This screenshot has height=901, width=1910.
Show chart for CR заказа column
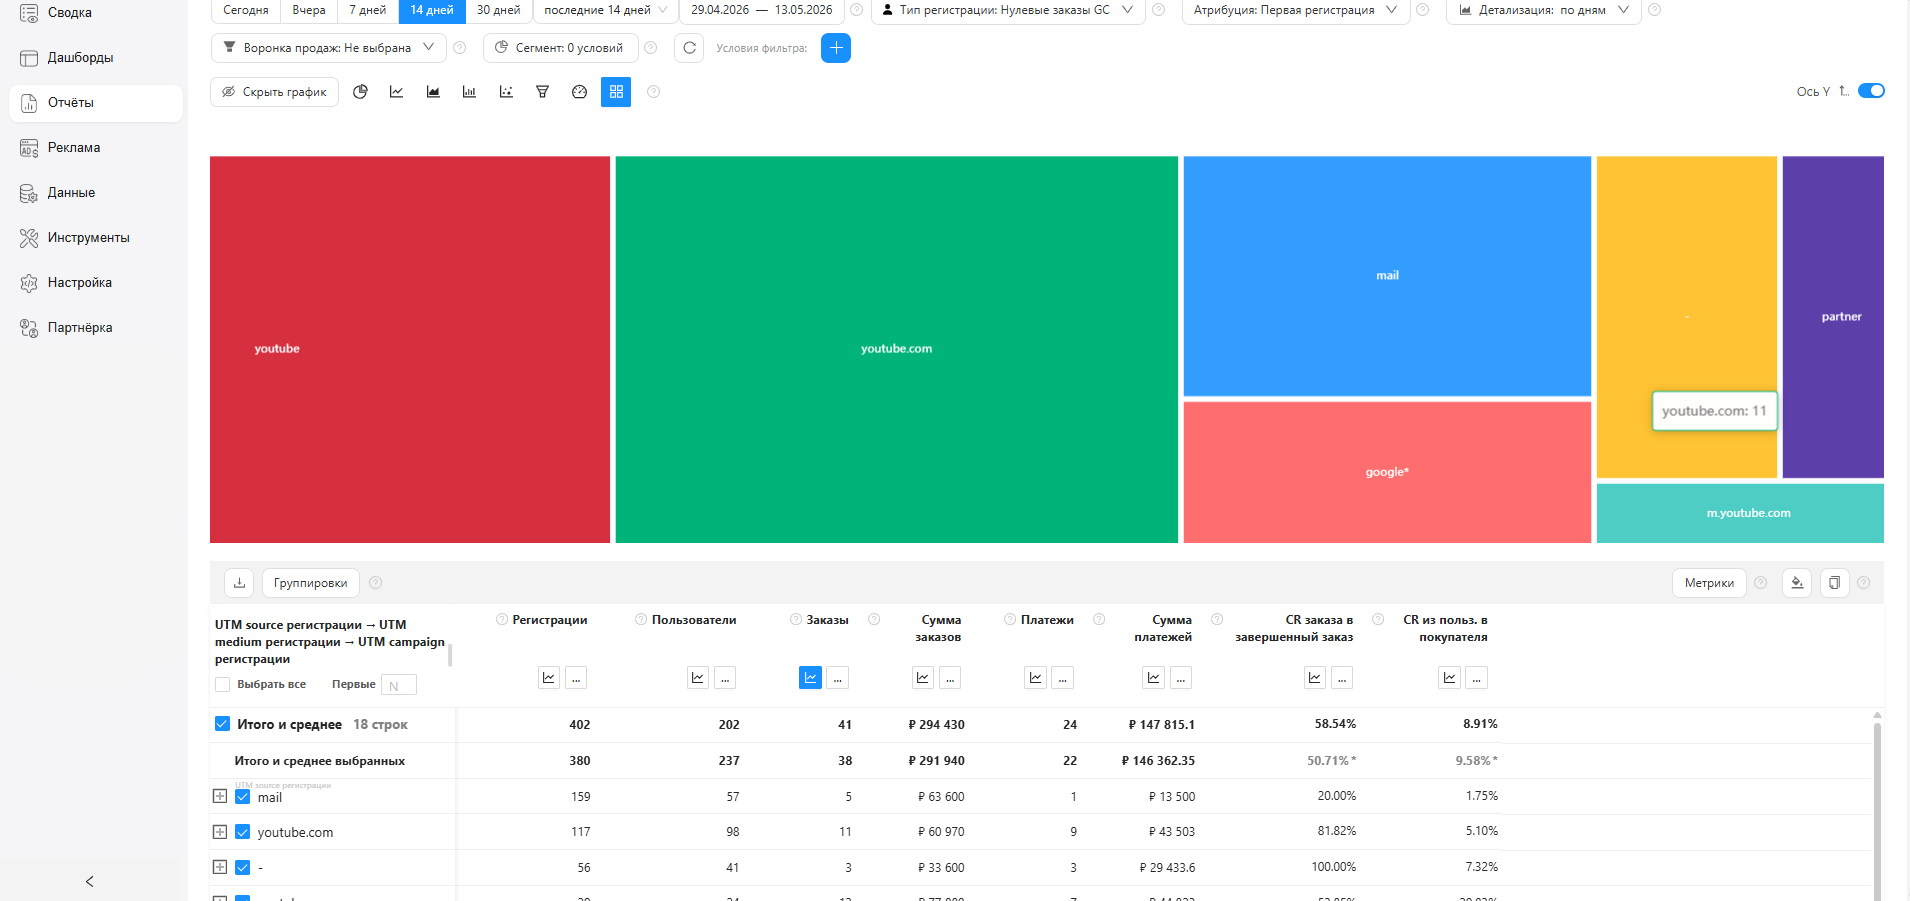[x=1315, y=678]
